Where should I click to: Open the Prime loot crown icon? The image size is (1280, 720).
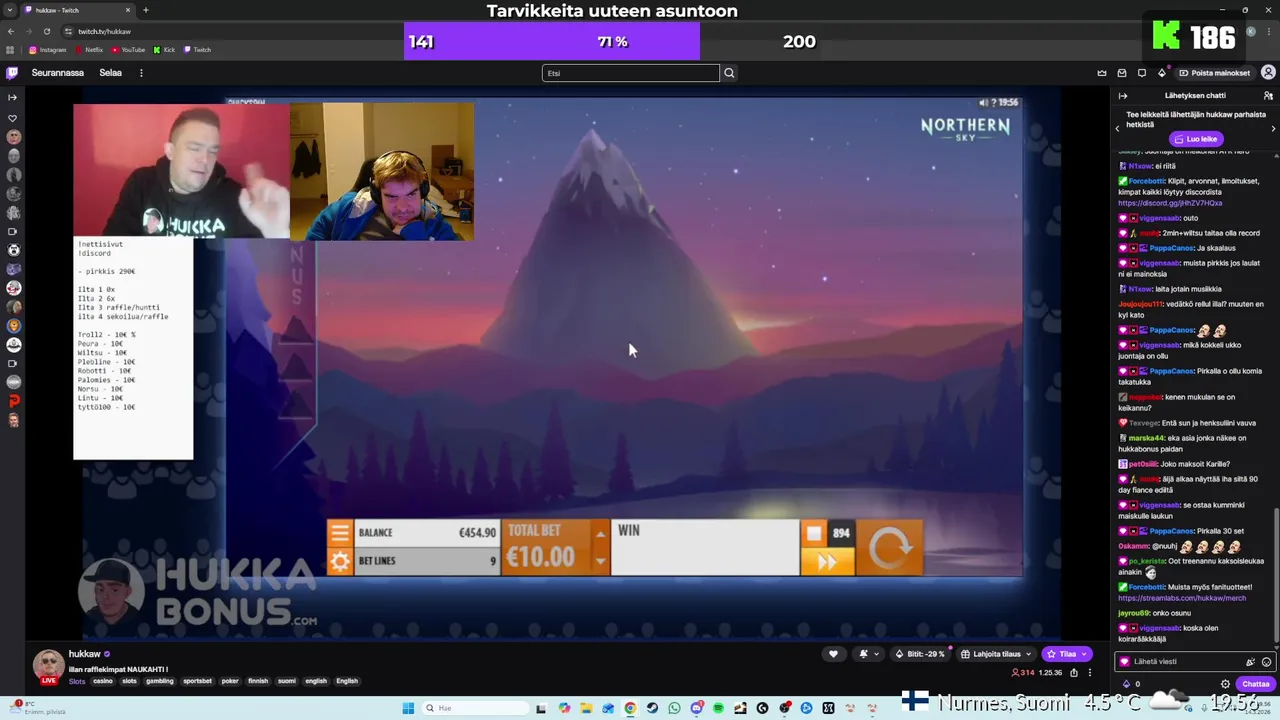point(1102,73)
